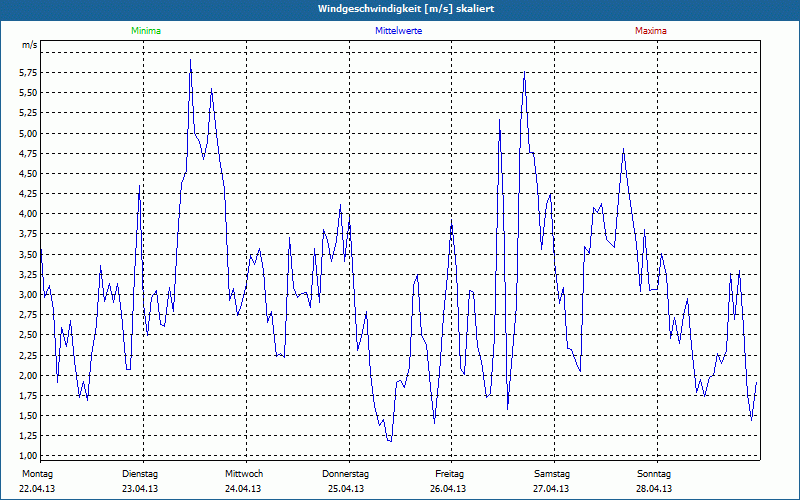The image size is (800, 500).
Task: Click the Dienstag day label
Action: point(140,474)
